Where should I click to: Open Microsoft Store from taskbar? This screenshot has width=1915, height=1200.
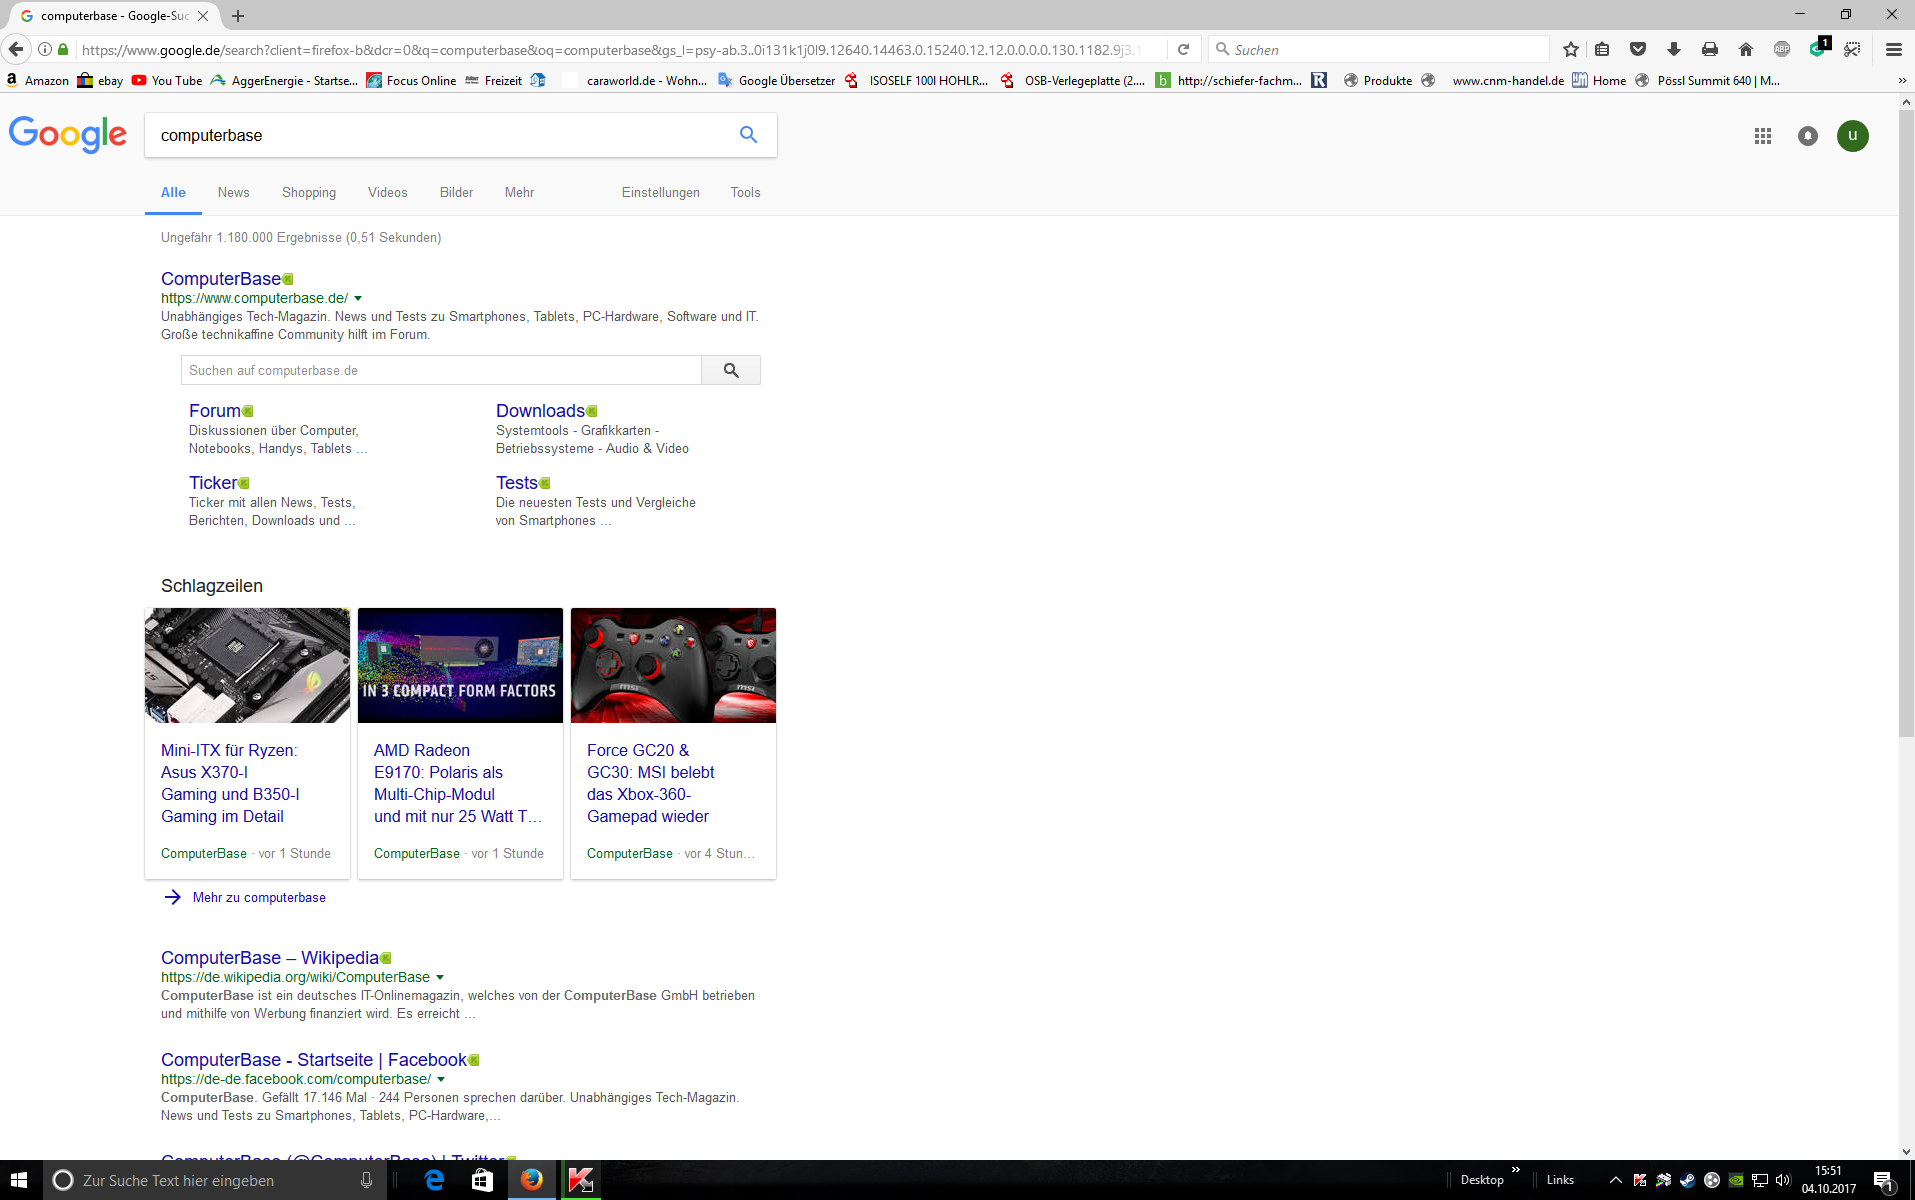[x=482, y=1180]
